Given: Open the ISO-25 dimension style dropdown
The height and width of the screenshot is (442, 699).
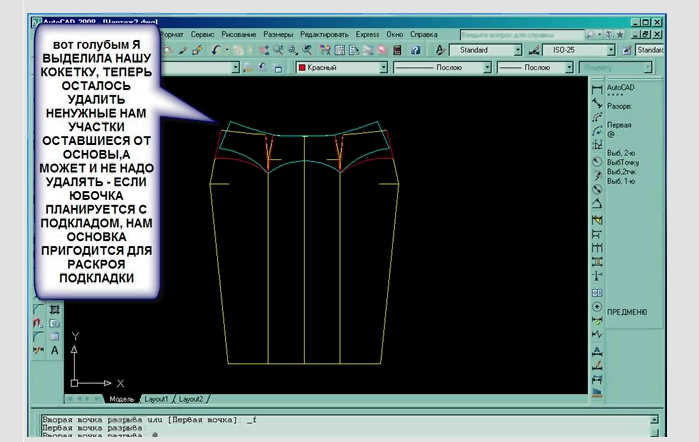Looking at the screenshot, I should pos(610,49).
